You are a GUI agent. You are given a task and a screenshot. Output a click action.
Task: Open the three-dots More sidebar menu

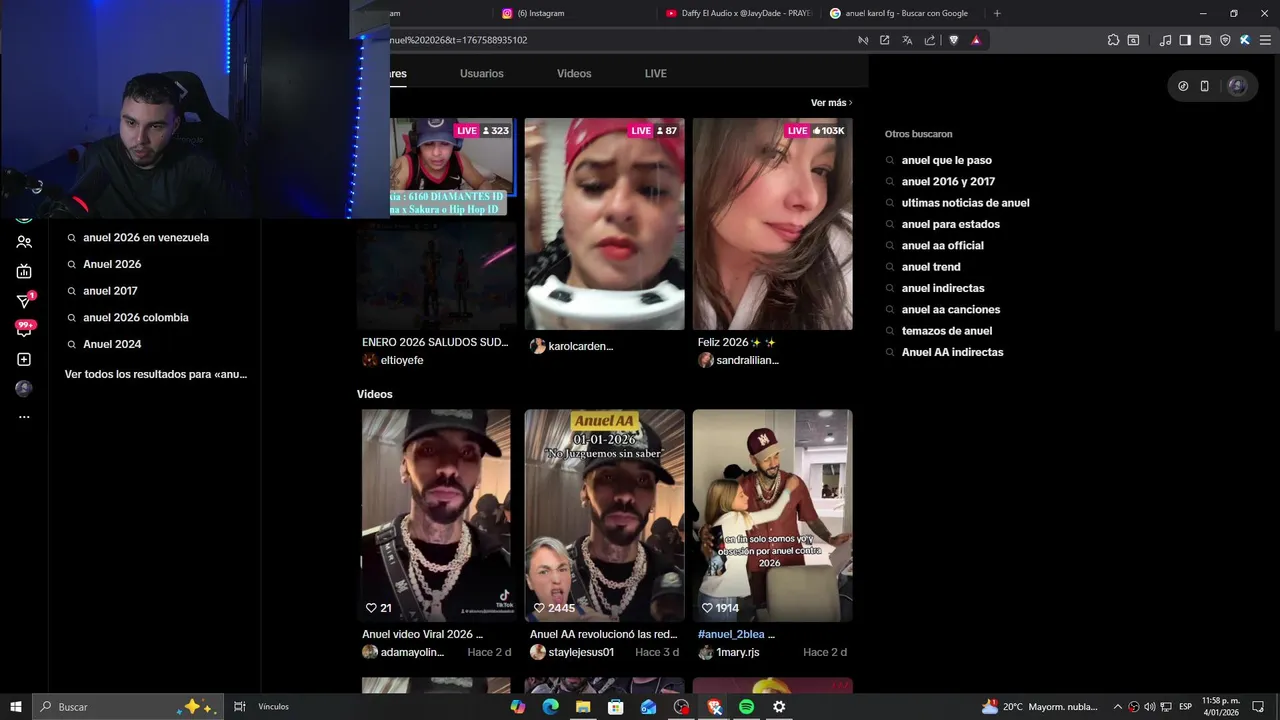point(24,417)
